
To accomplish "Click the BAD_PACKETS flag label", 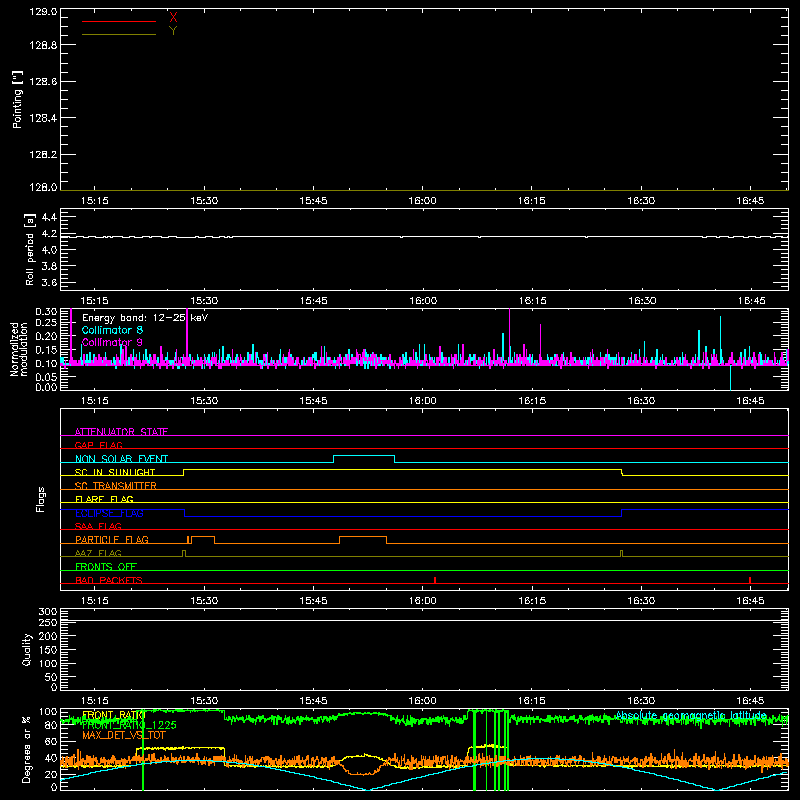I will pos(109,580).
